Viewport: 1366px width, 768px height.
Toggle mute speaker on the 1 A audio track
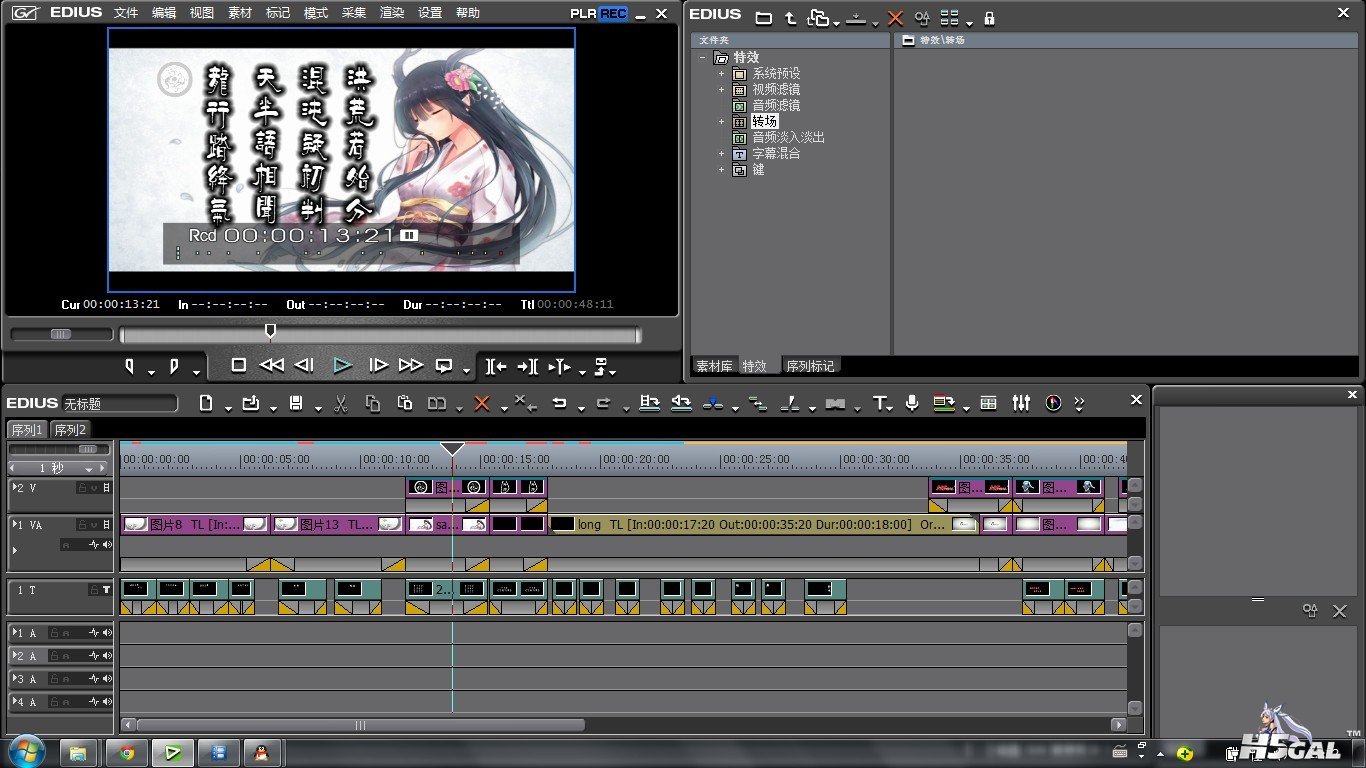coord(106,633)
